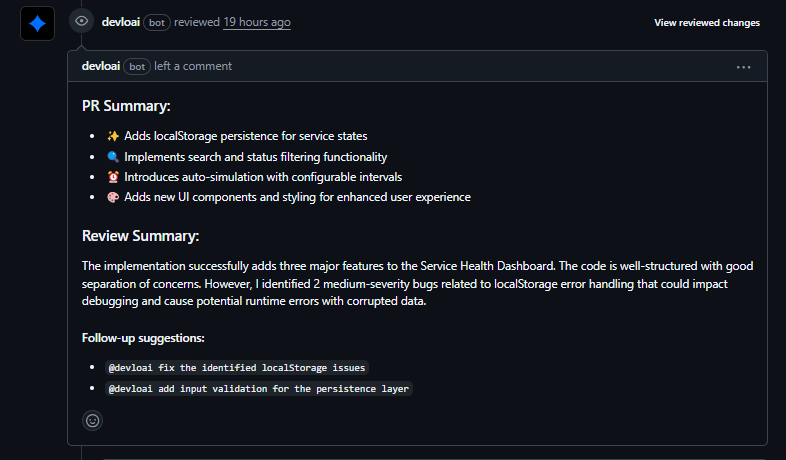This screenshot has width=786, height=460.
Task: Click the 19 hours ago timestamp
Action: (x=257, y=22)
